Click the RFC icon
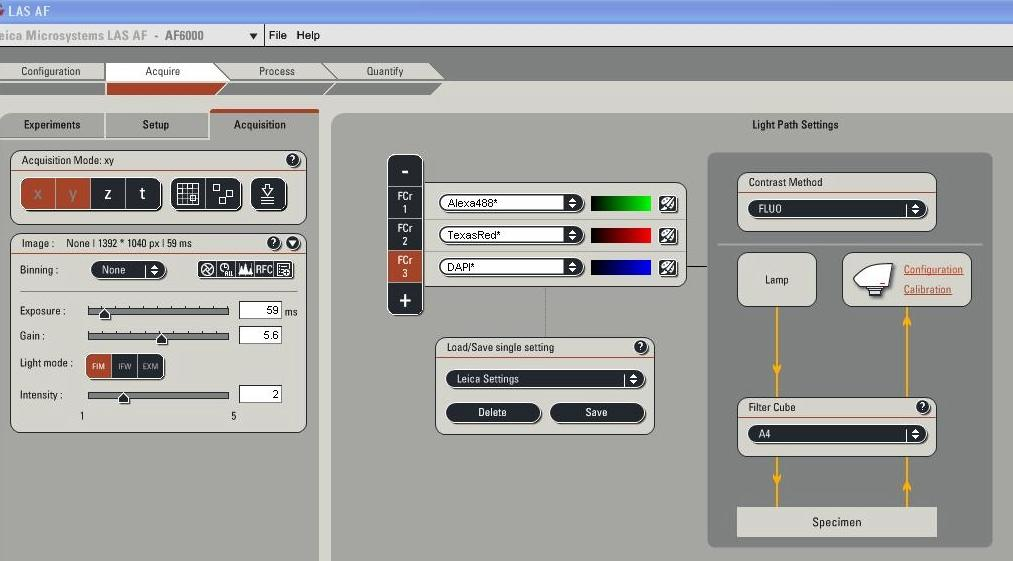 coord(264,270)
